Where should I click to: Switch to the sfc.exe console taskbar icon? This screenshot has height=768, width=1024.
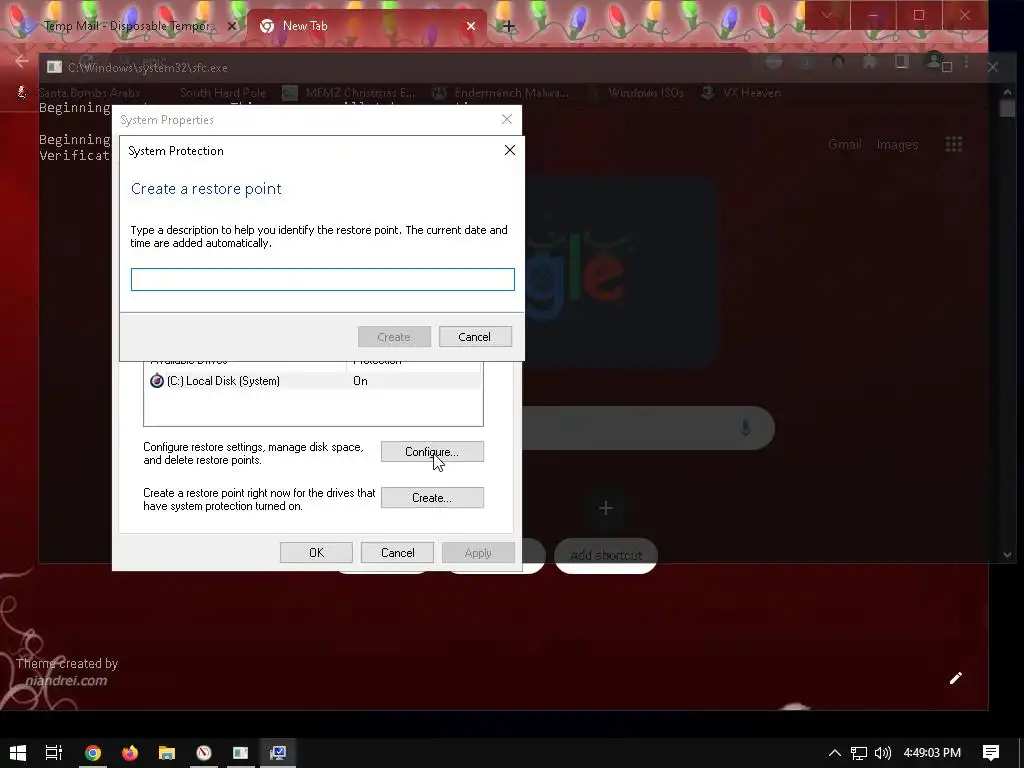[240, 753]
